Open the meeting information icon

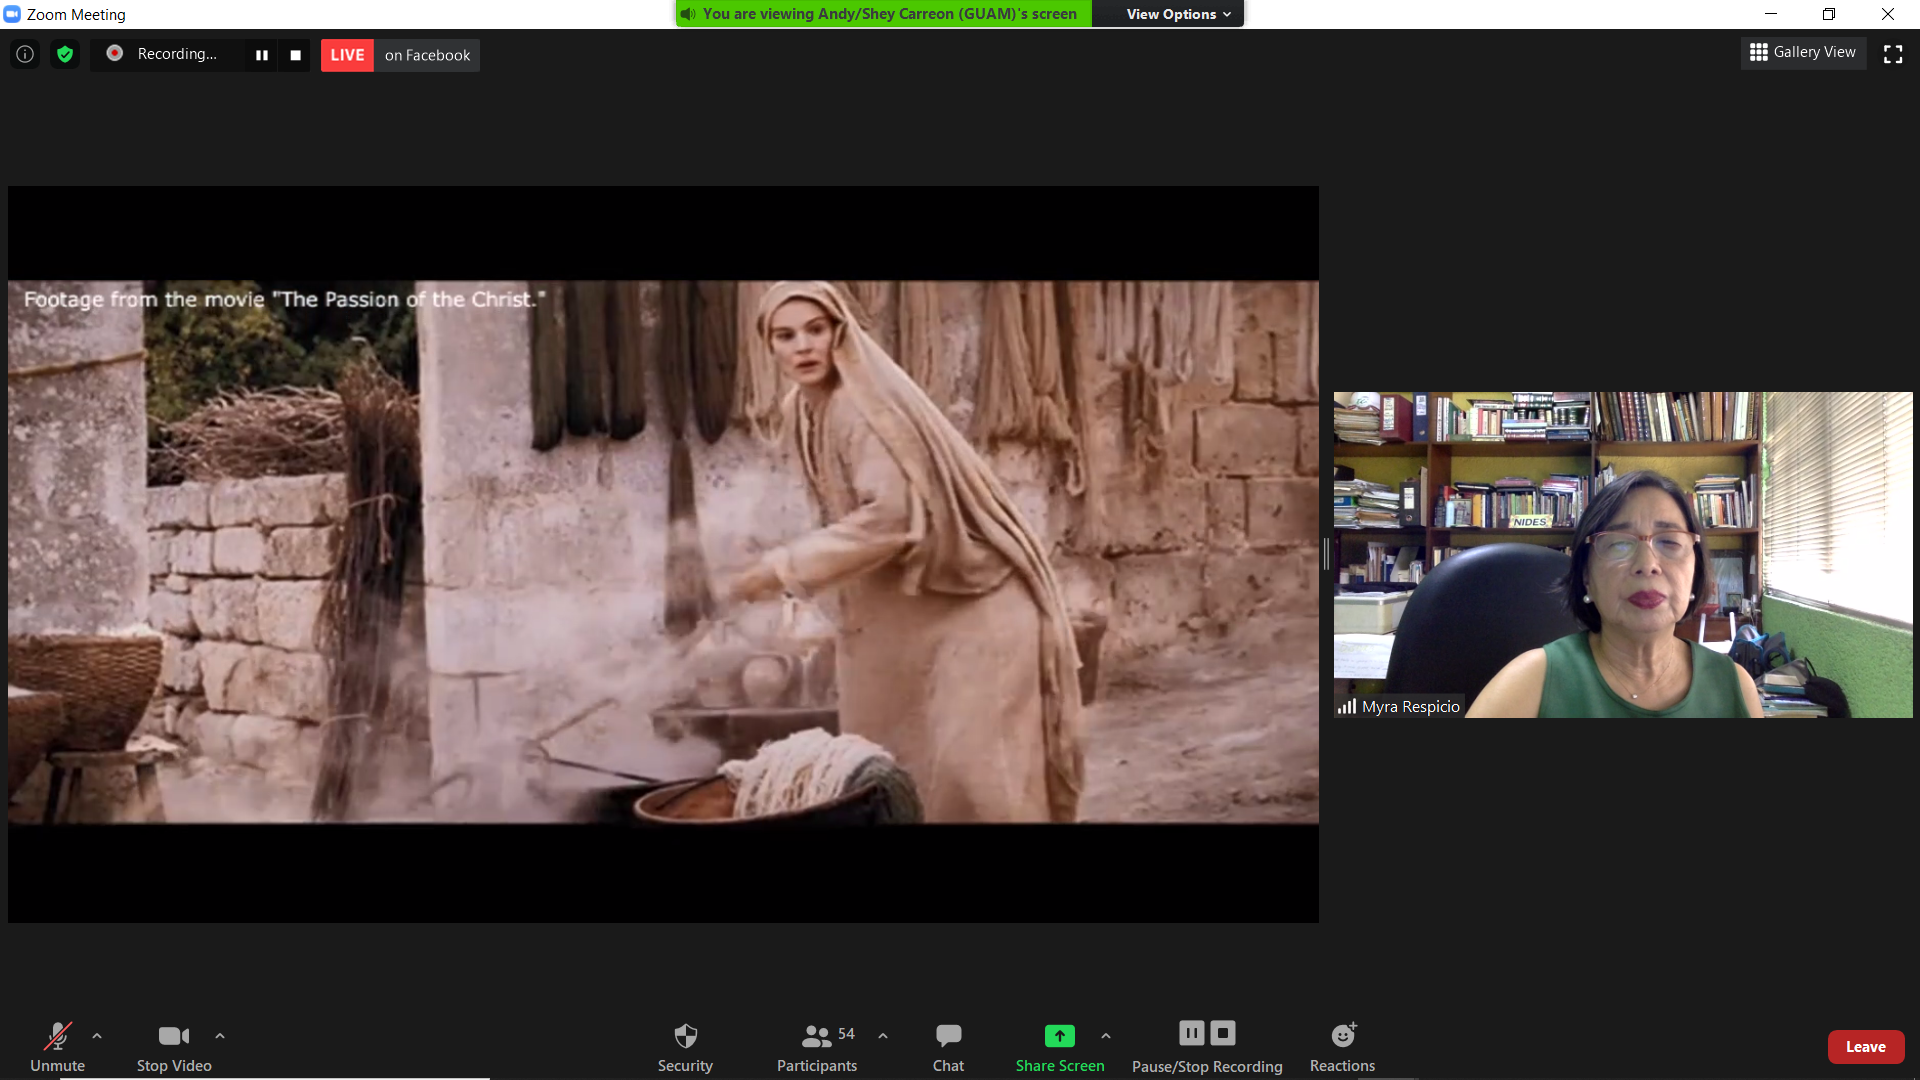click(x=25, y=54)
